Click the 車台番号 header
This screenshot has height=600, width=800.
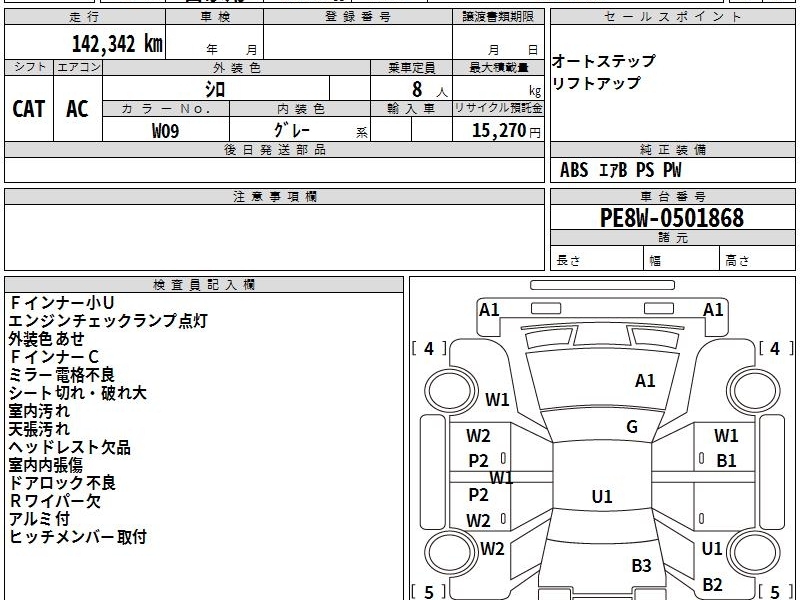click(672, 196)
